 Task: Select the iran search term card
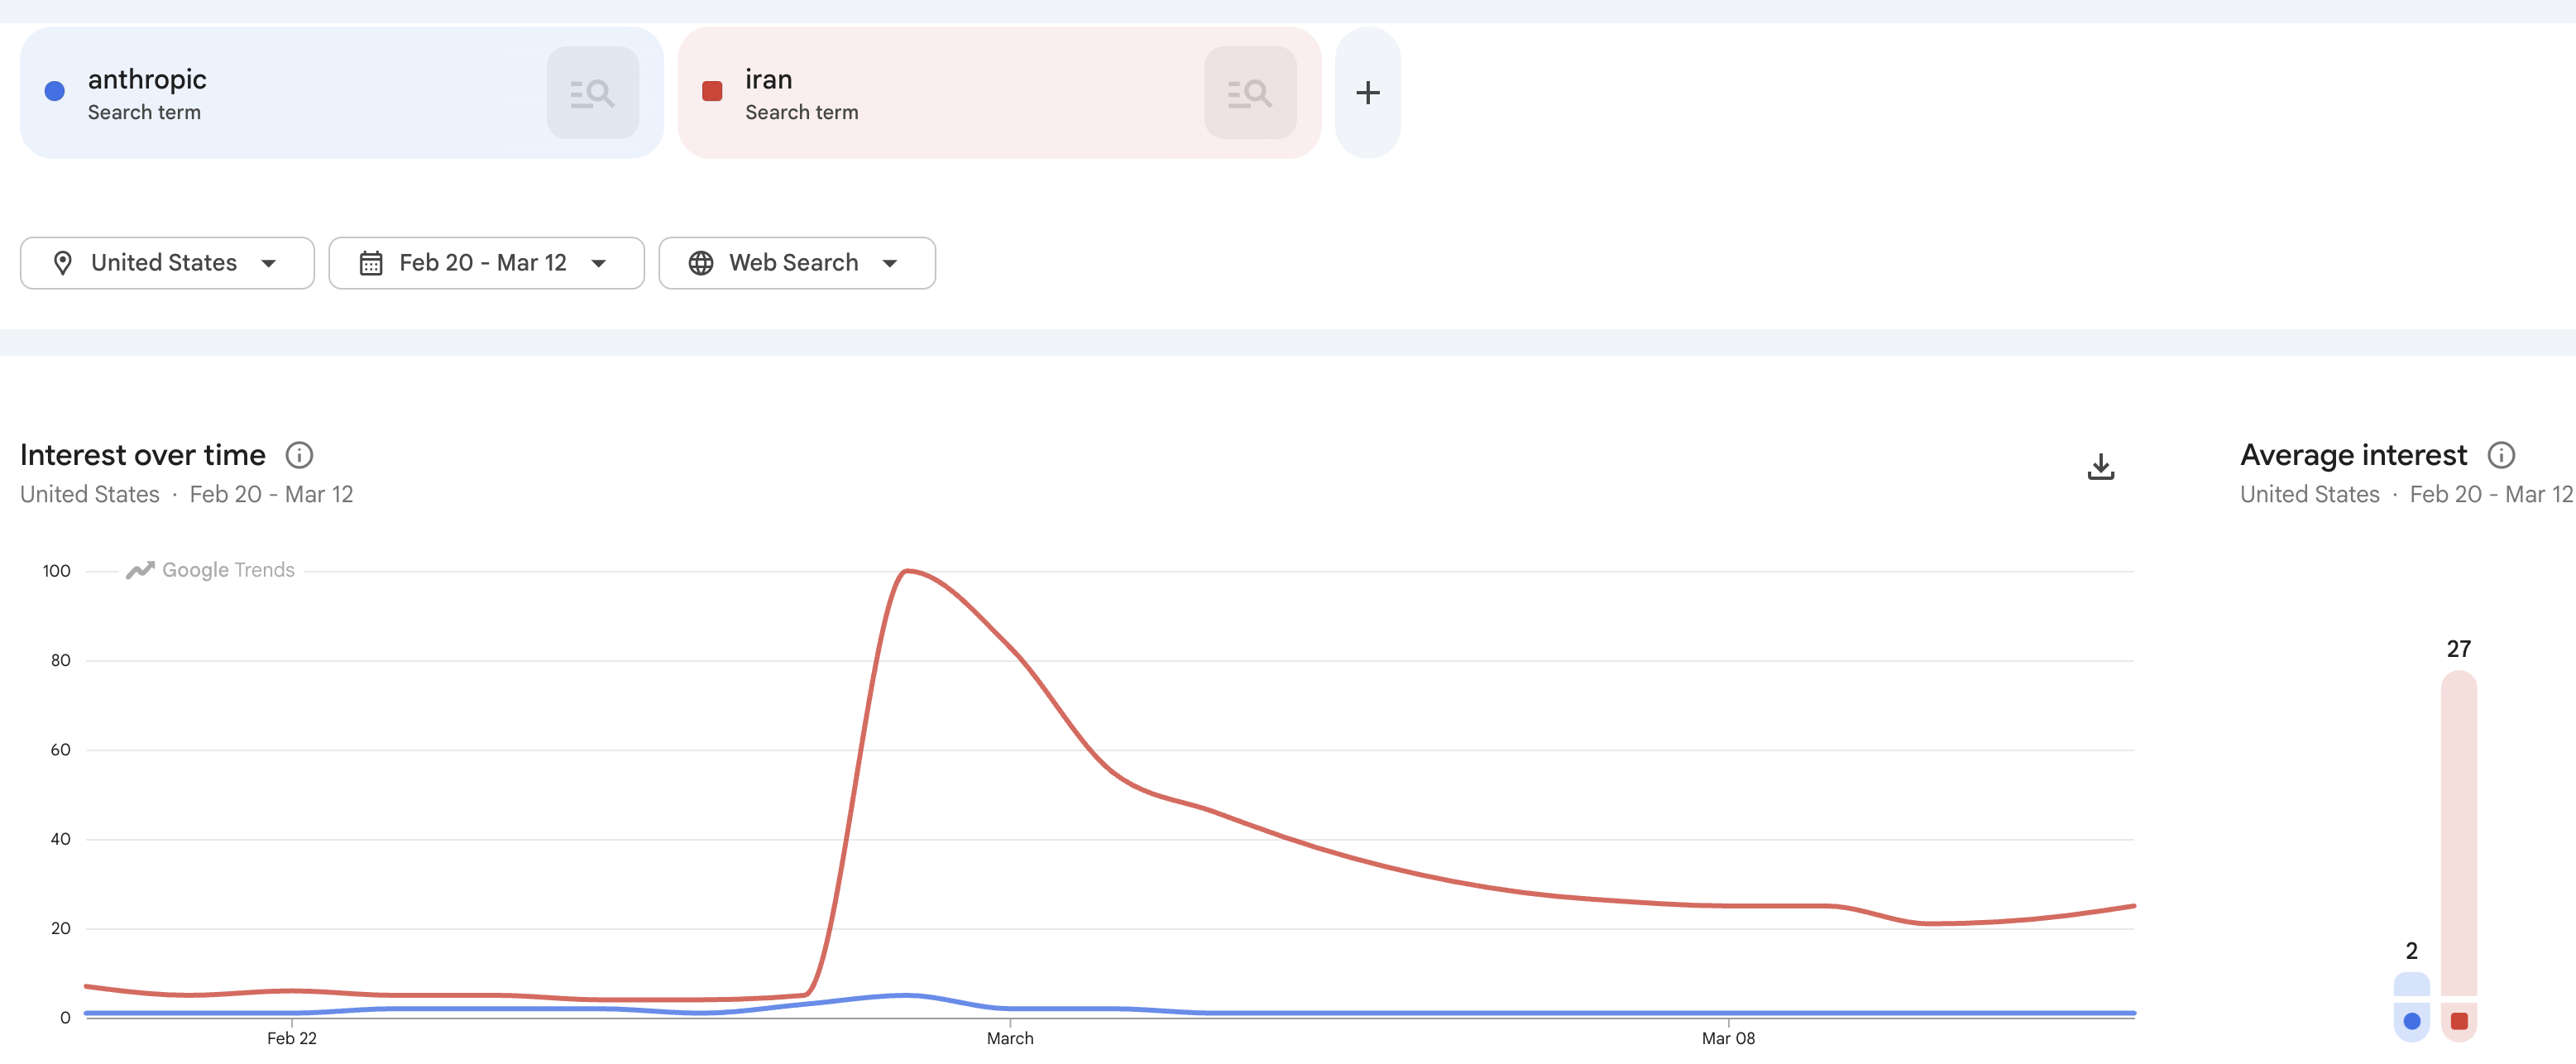coord(999,93)
